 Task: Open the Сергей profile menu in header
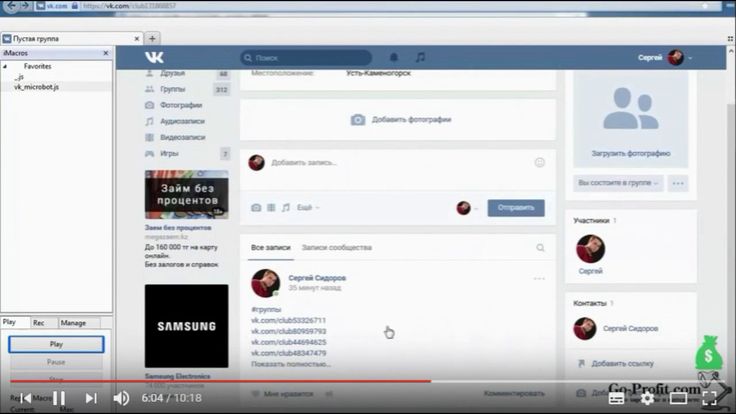(665, 57)
